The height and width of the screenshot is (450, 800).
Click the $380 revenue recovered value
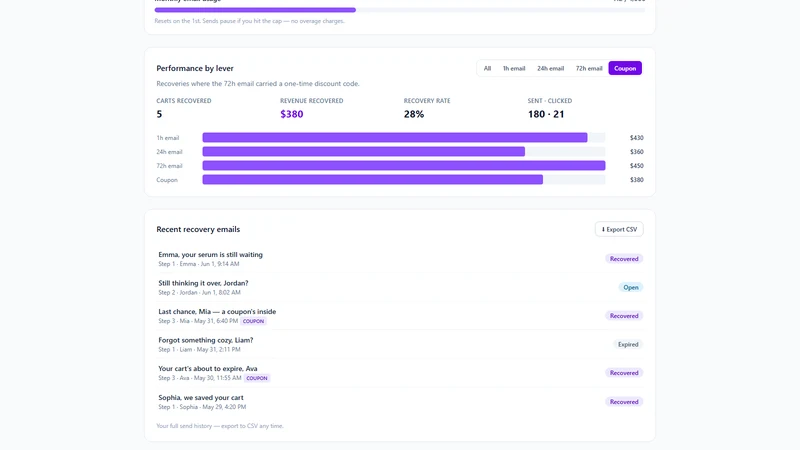point(291,114)
